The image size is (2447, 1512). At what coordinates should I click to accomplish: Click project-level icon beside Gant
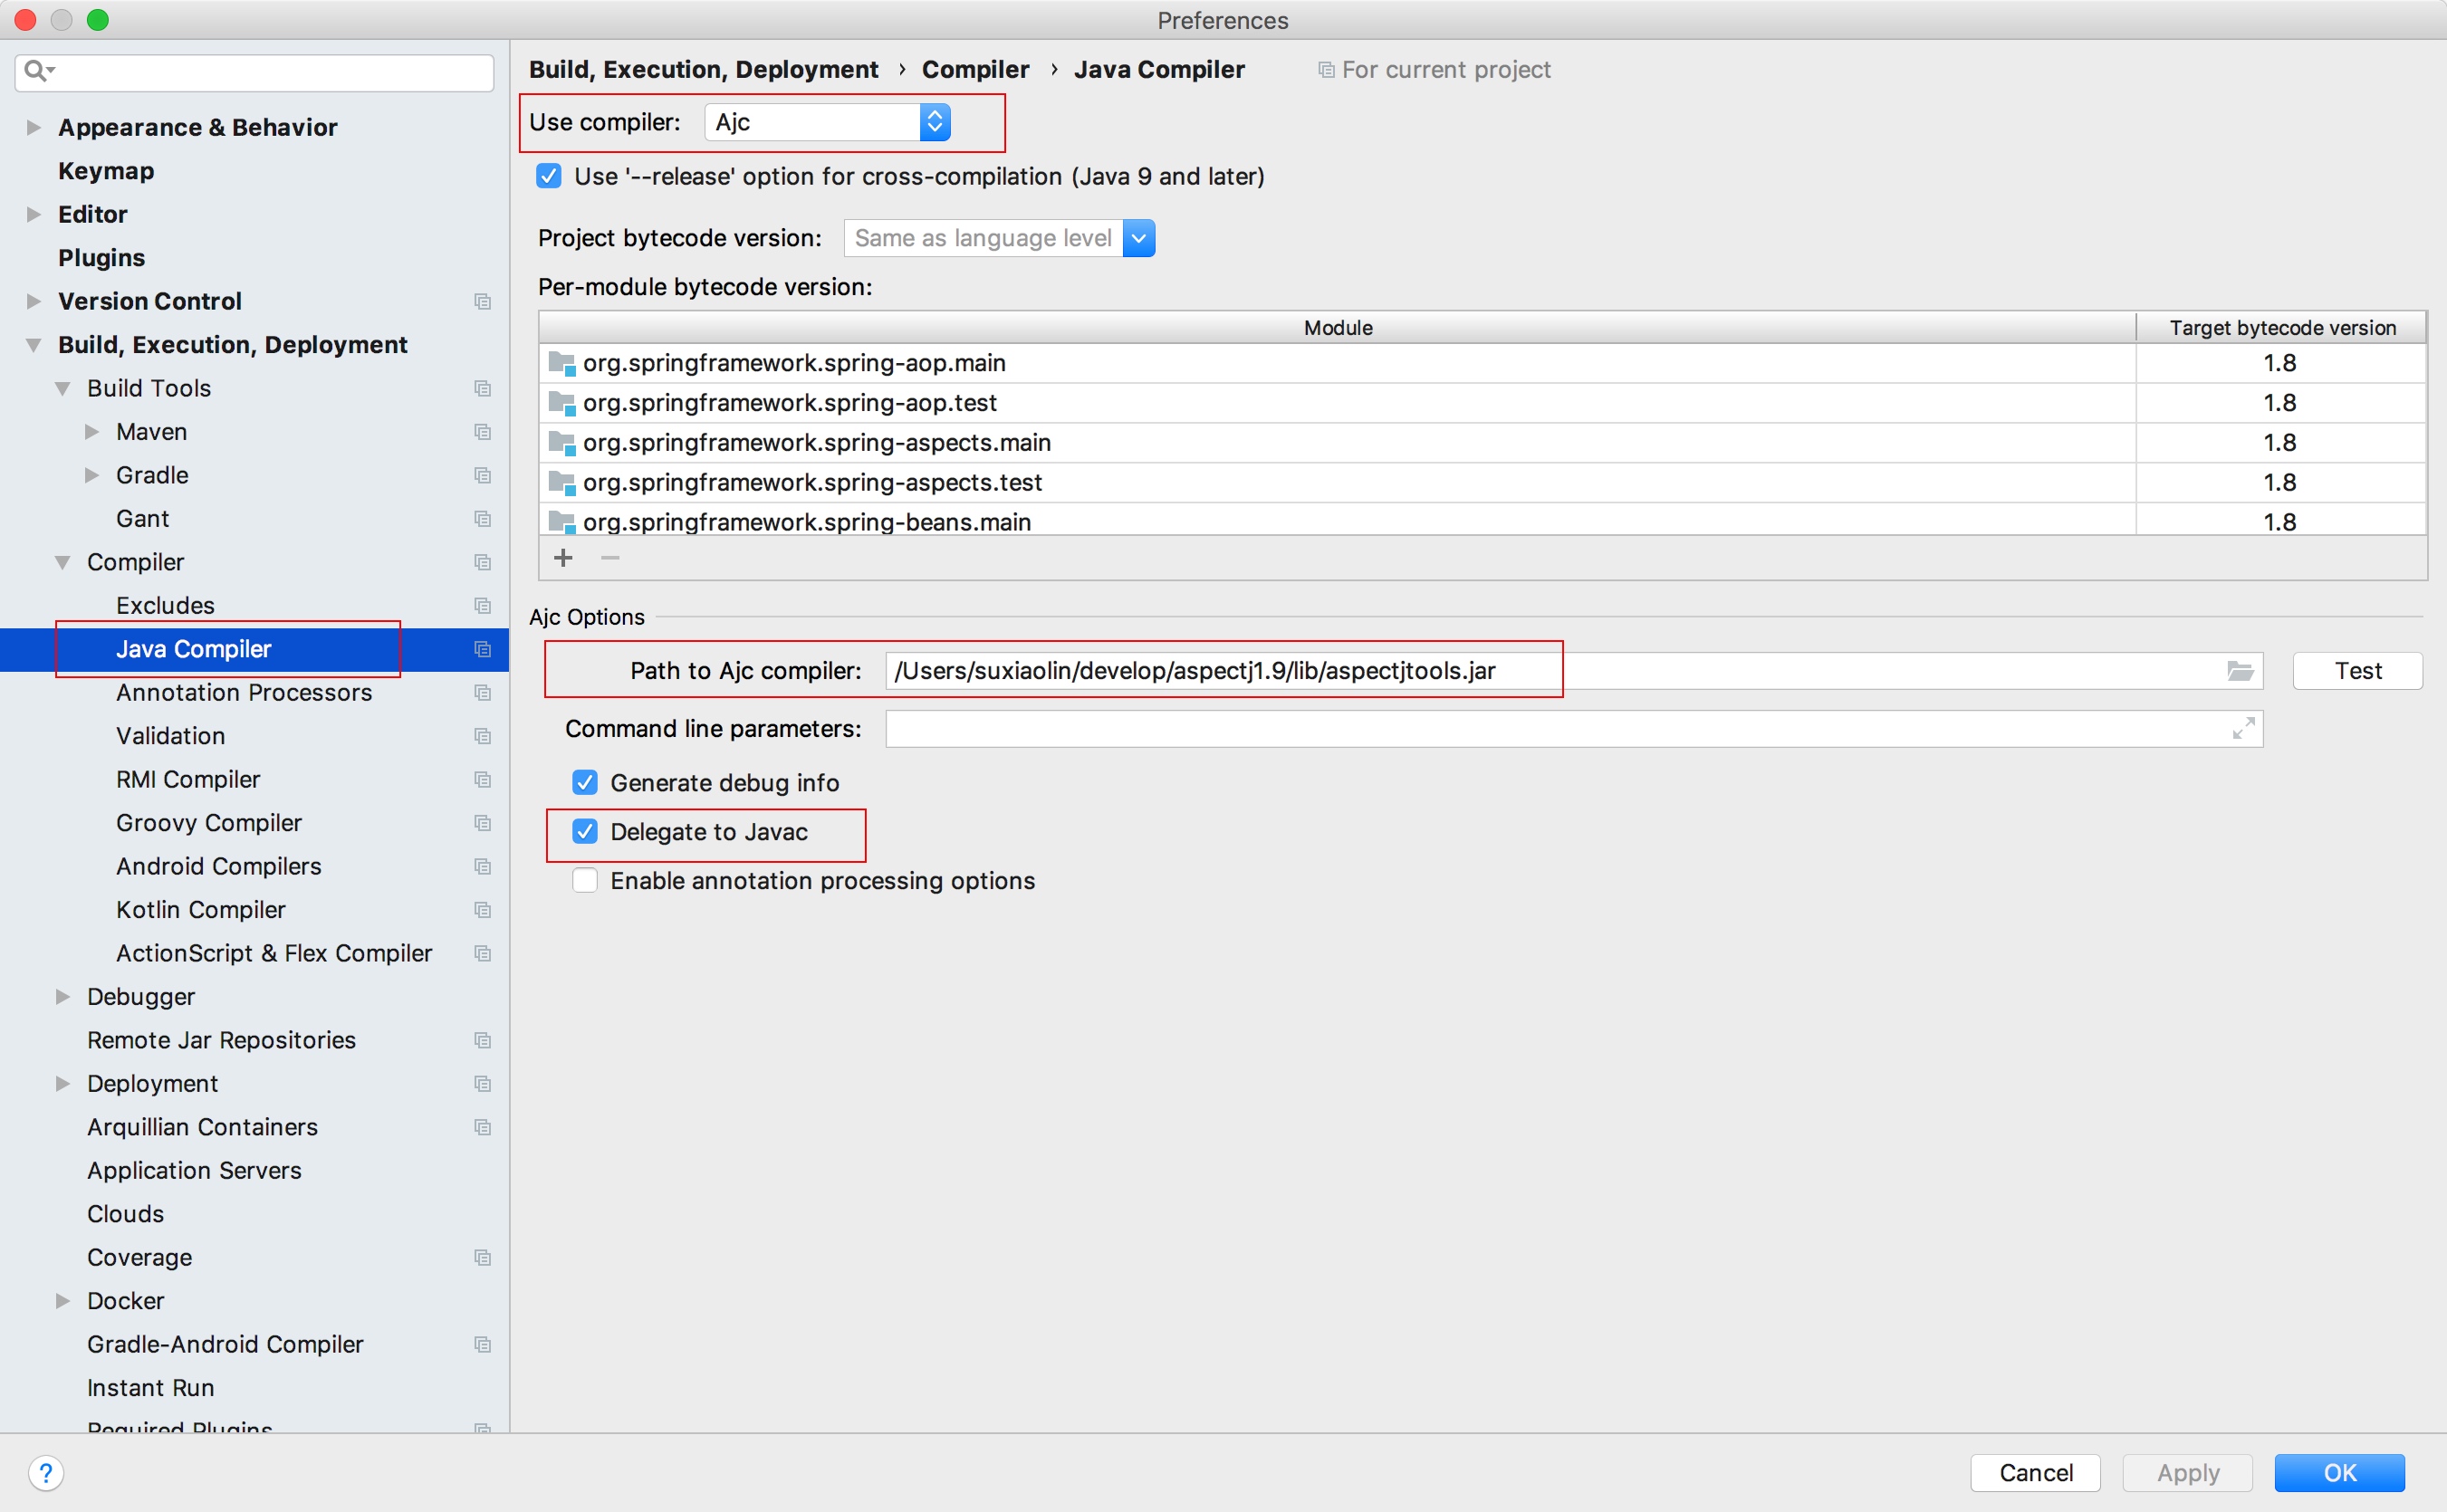pyautogui.click(x=483, y=518)
